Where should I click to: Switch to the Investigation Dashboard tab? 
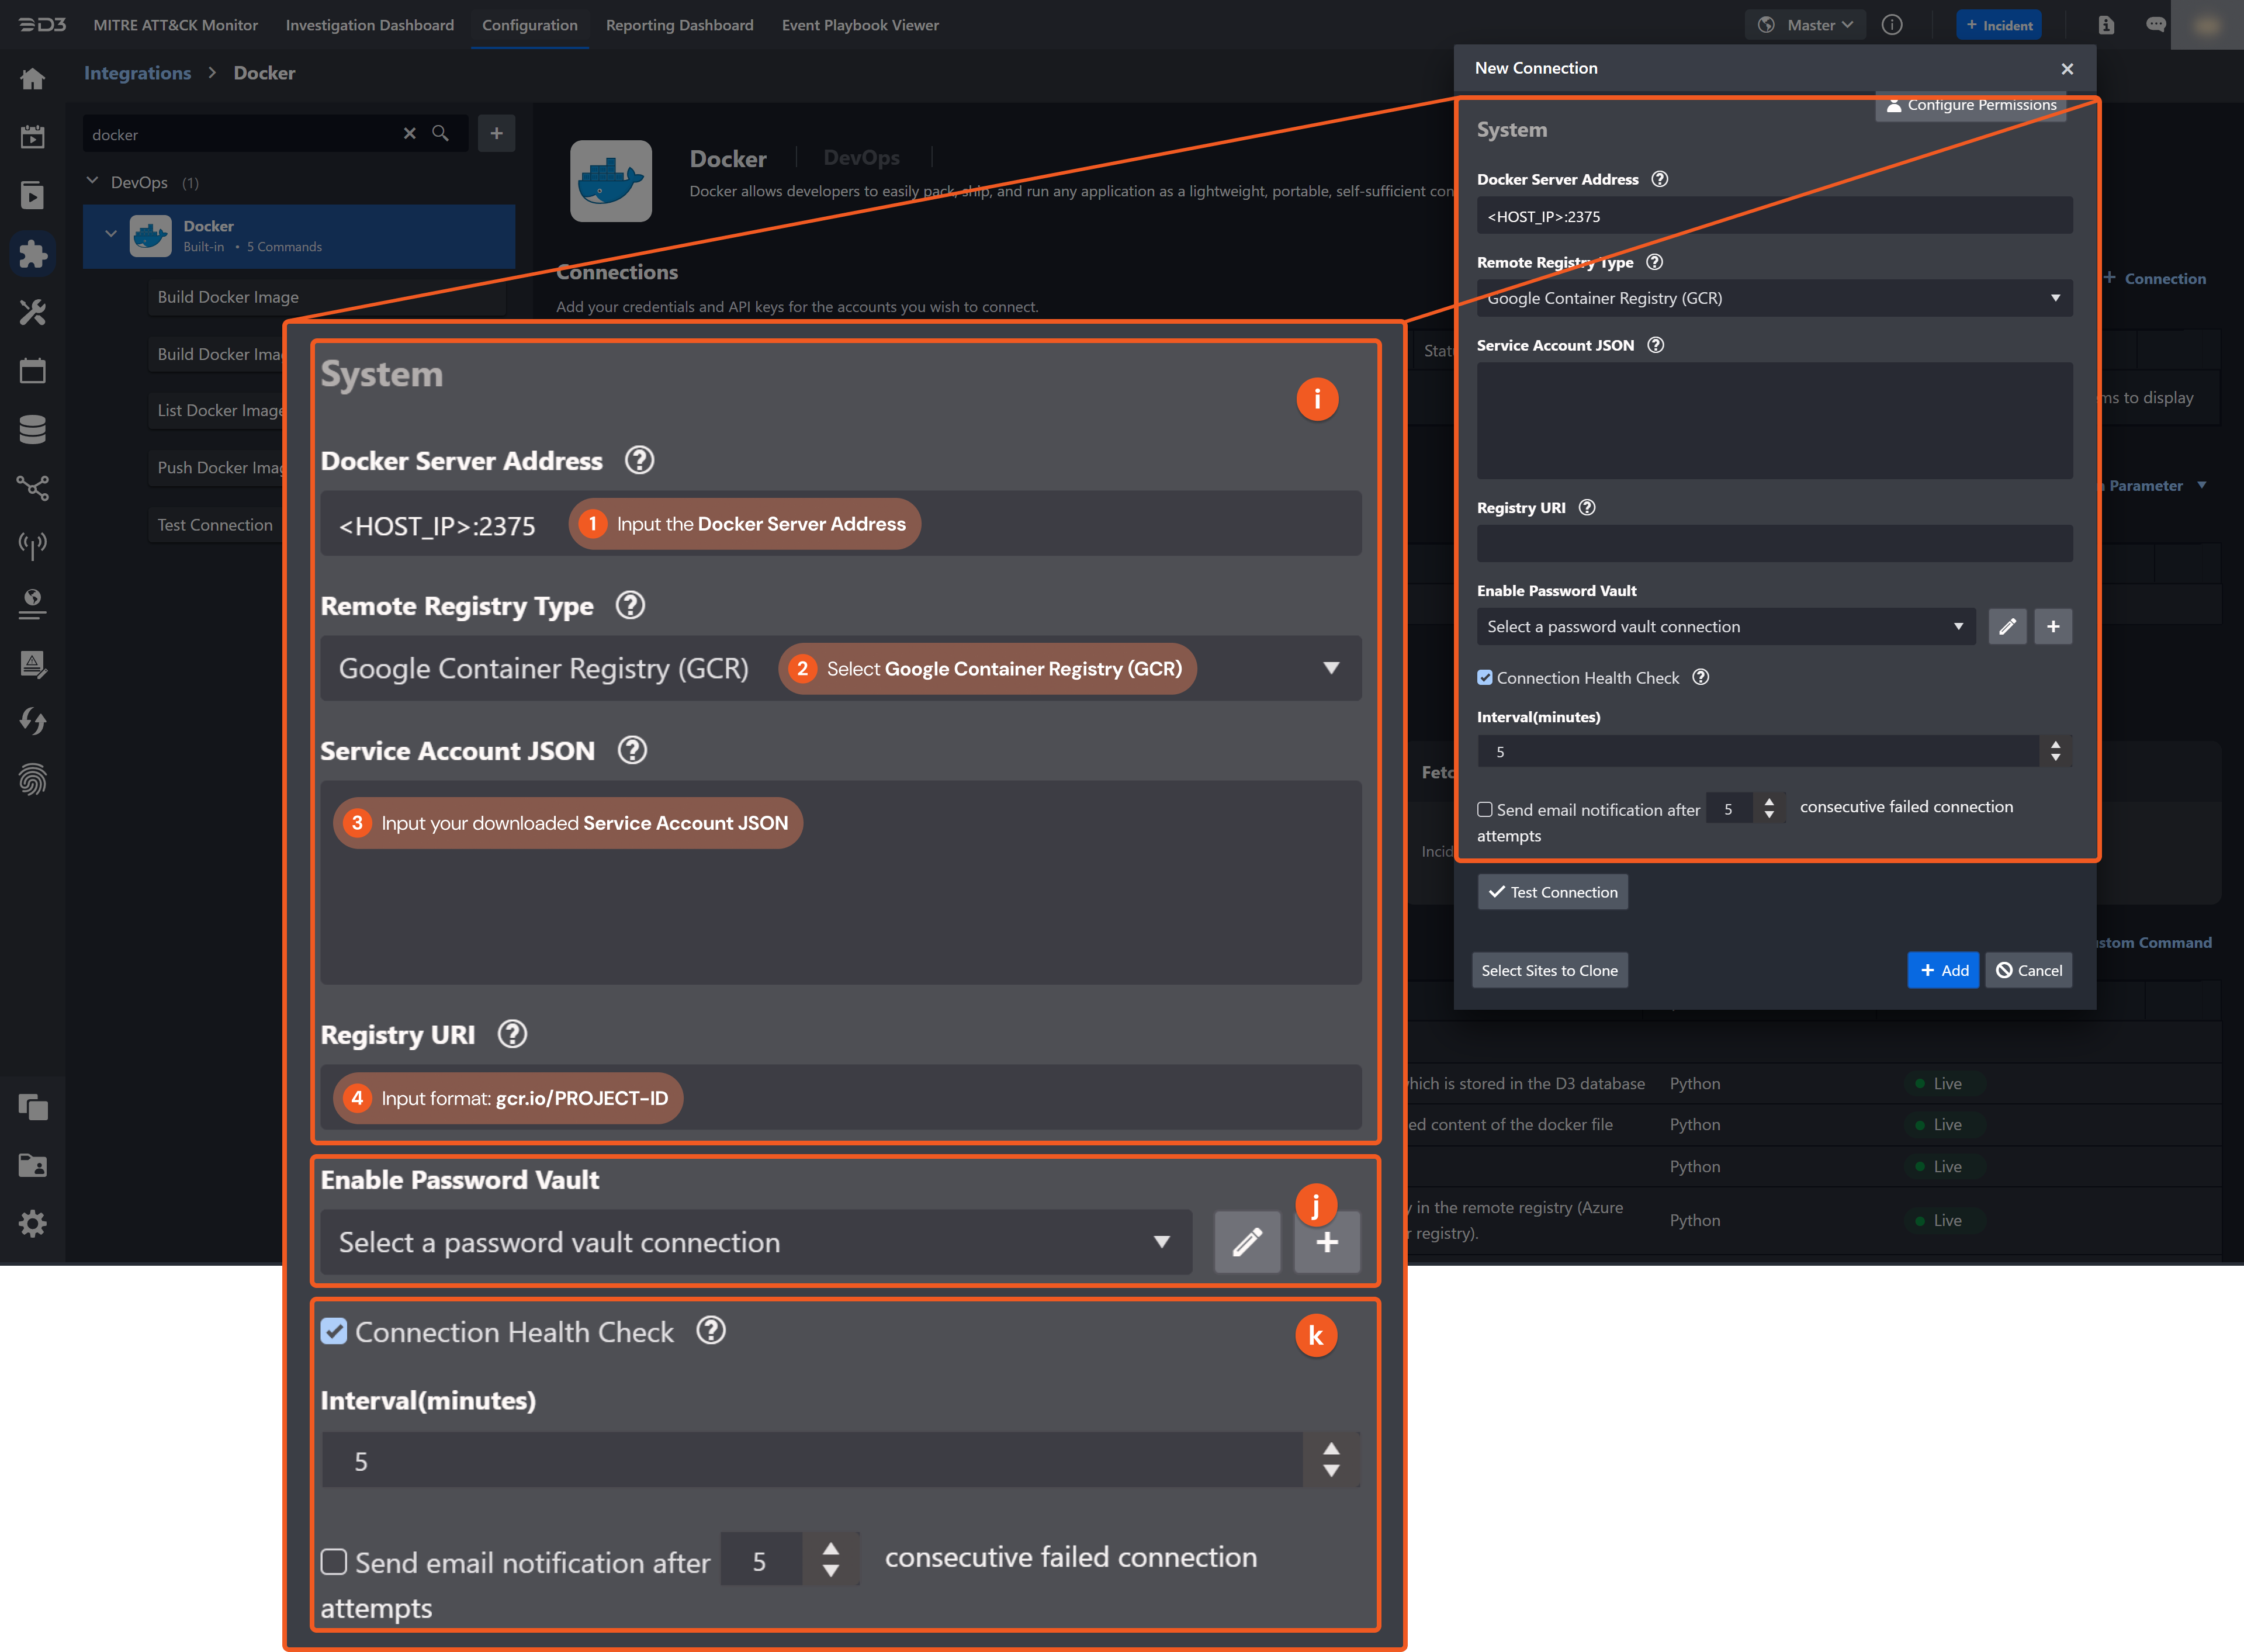tap(370, 25)
